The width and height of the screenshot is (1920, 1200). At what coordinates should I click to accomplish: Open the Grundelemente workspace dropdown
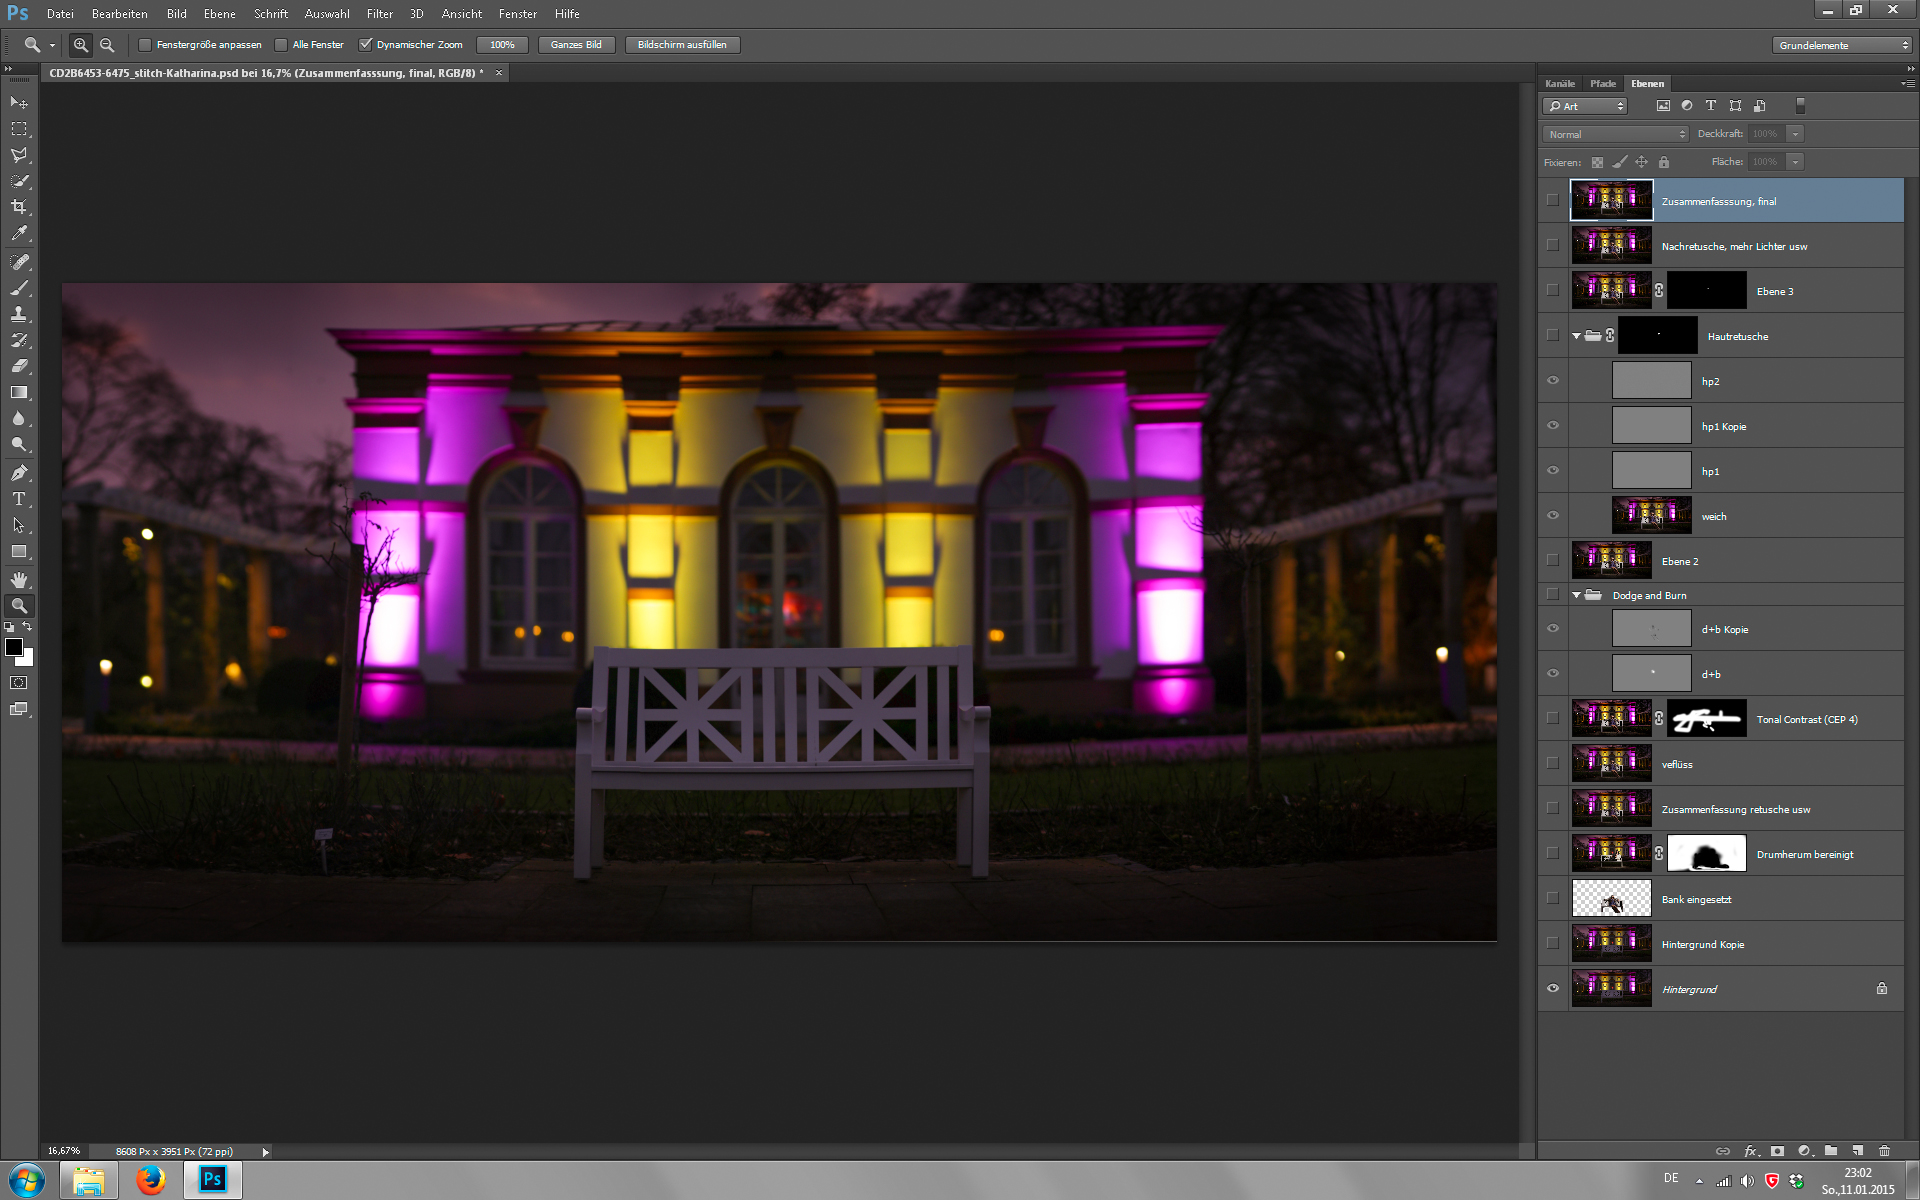[x=1841, y=45]
